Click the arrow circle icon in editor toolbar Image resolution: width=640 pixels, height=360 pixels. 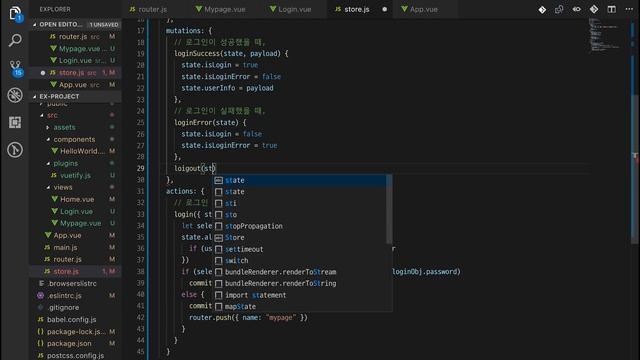576,9
